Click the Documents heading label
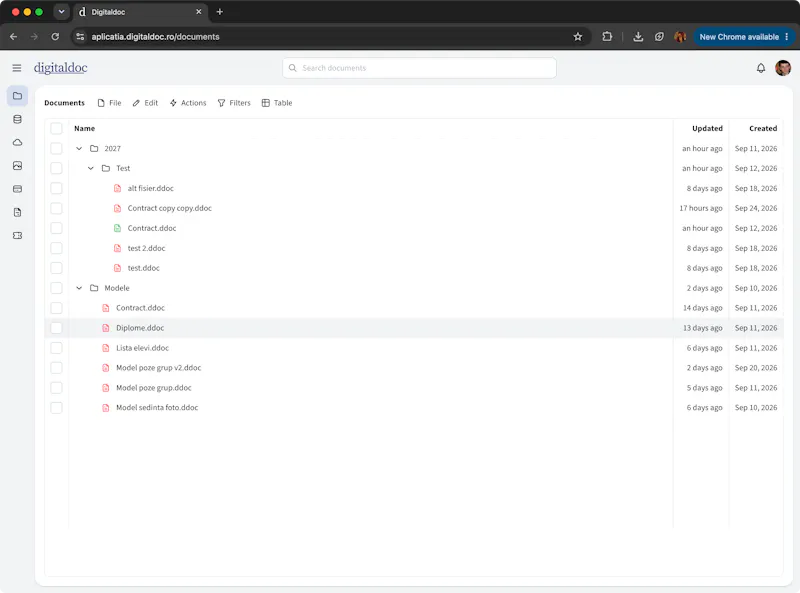 coord(64,103)
